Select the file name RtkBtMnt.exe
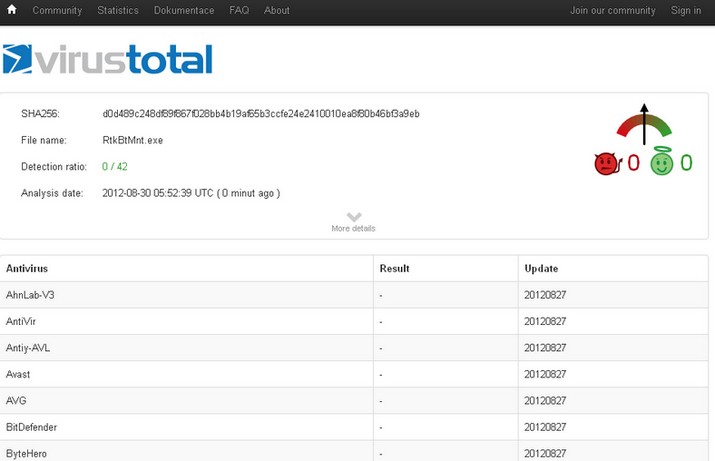715x461 pixels. [133, 140]
